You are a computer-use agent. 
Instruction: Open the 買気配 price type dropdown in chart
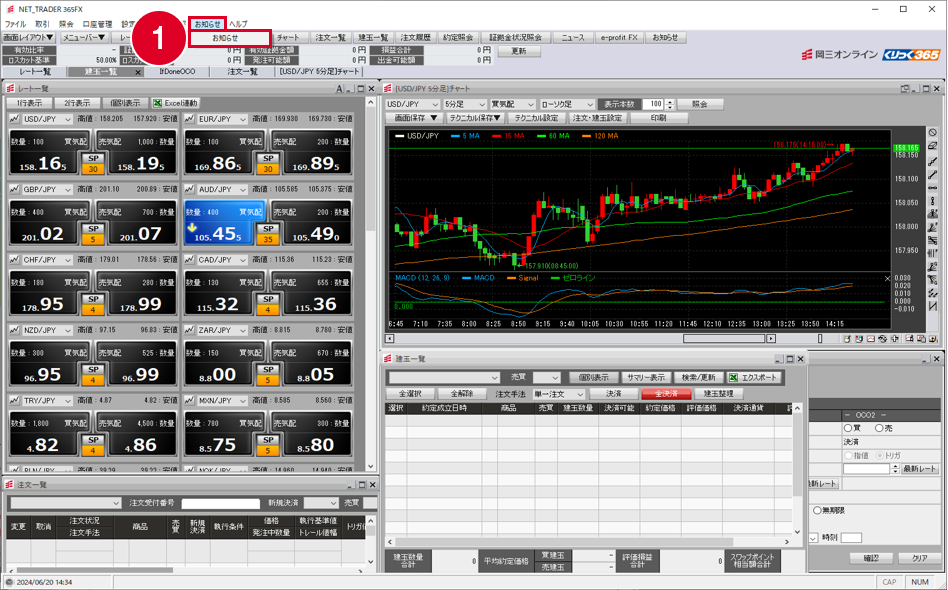click(513, 104)
